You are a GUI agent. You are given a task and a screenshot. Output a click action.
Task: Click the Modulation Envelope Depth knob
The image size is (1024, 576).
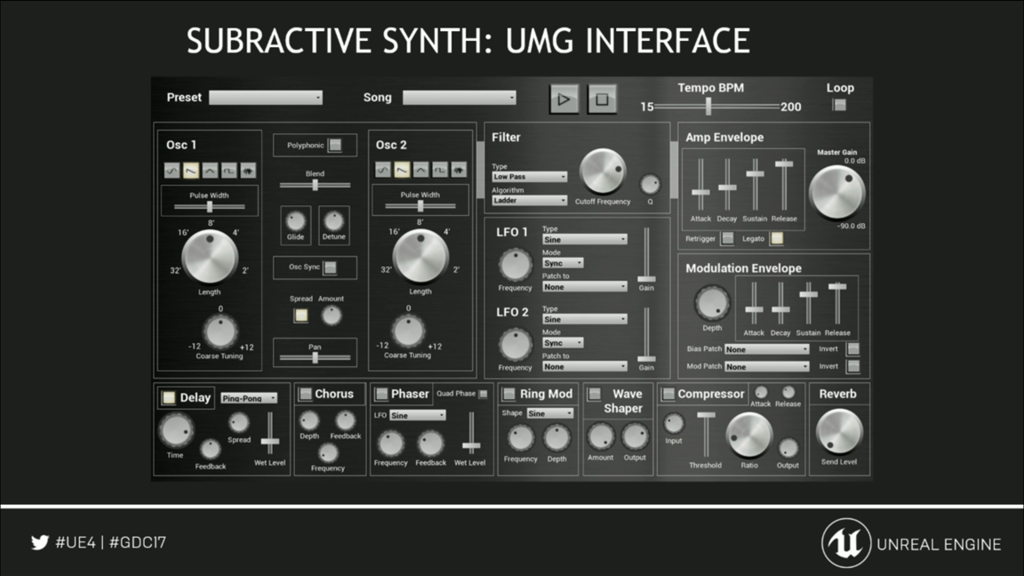712,304
